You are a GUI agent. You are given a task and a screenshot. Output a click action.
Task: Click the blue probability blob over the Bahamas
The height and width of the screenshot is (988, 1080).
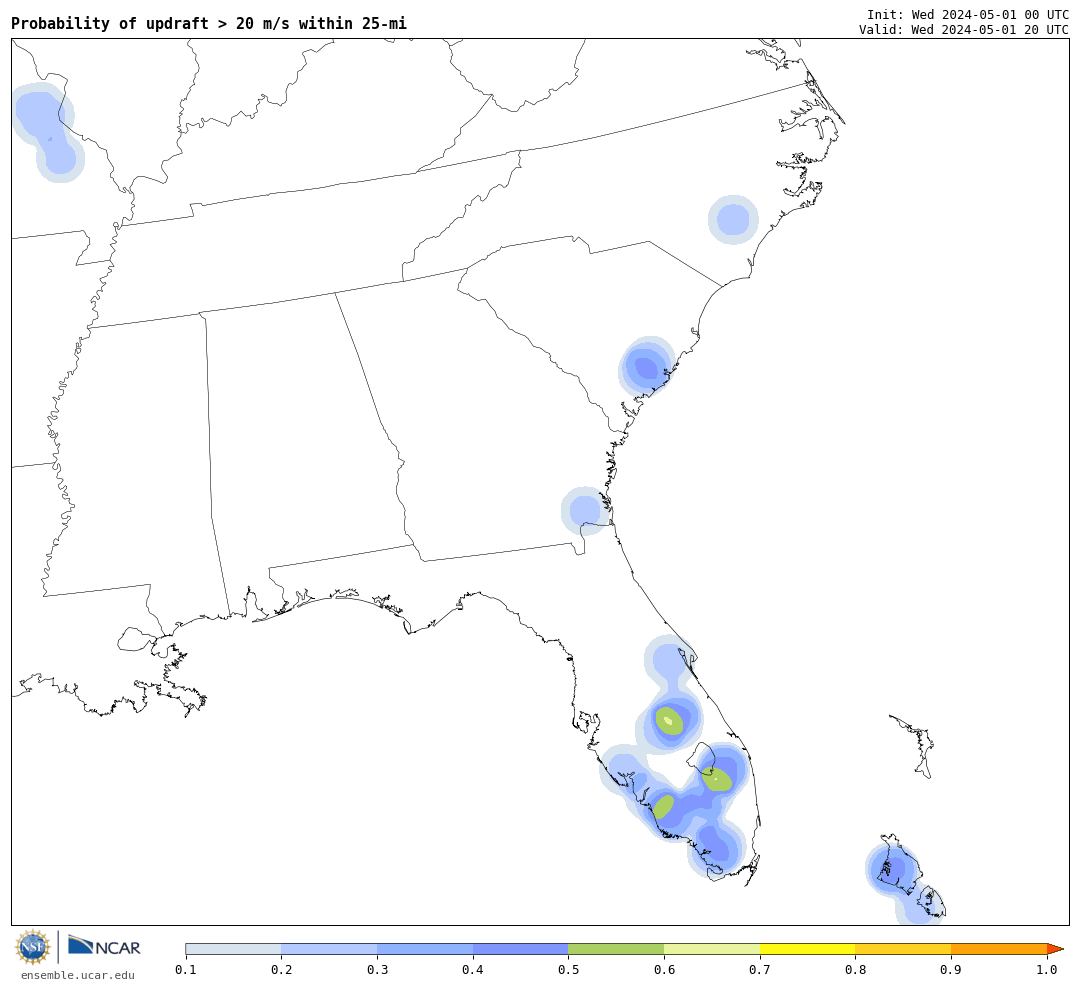point(893,868)
